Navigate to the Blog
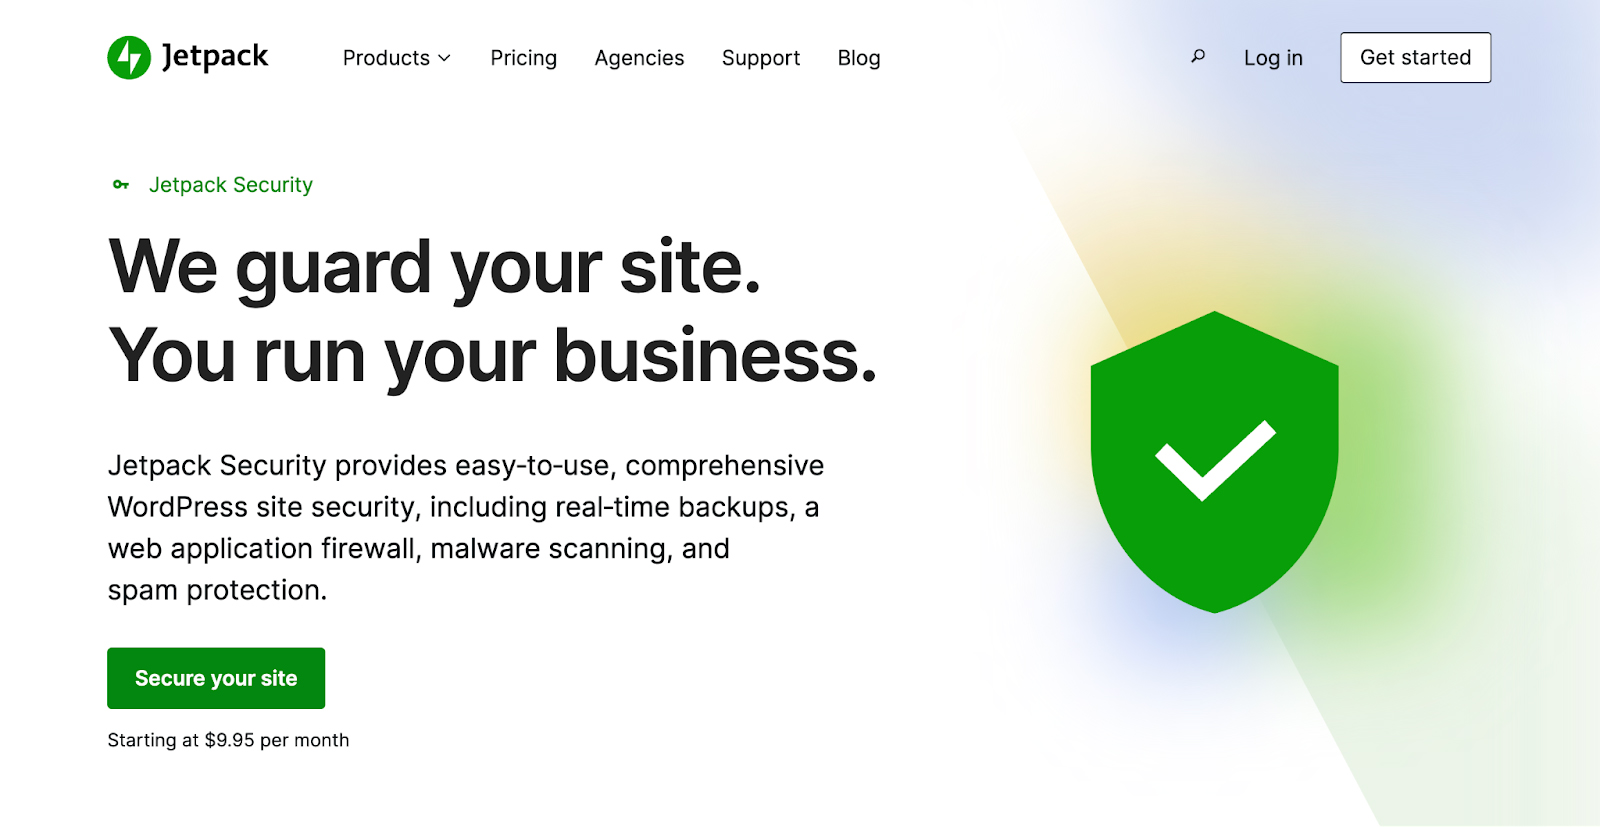 coord(858,58)
